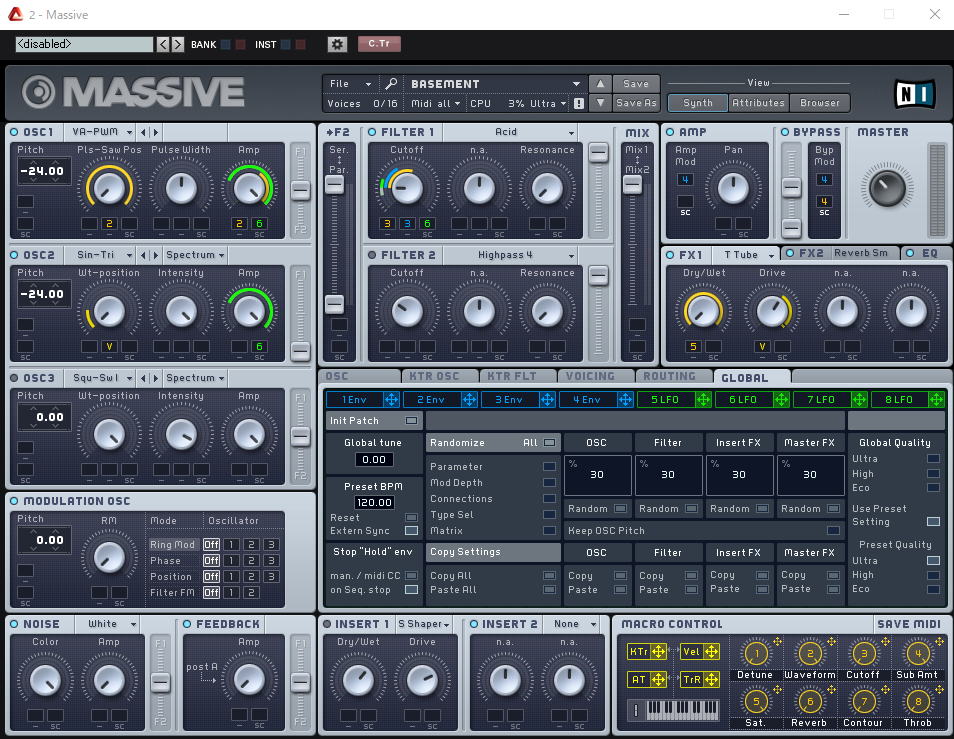Toggle OSC1 power button
This screenshot has height=739, width=954.
(x=15, y=132)
